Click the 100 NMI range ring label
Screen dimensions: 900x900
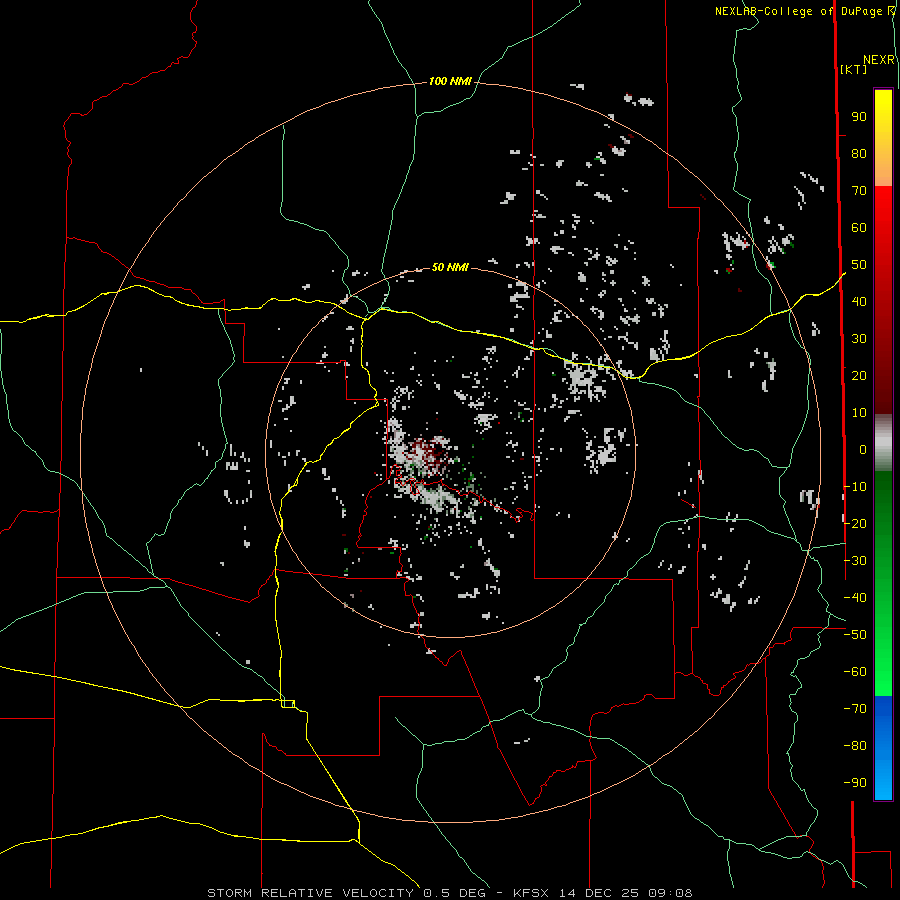450,82
